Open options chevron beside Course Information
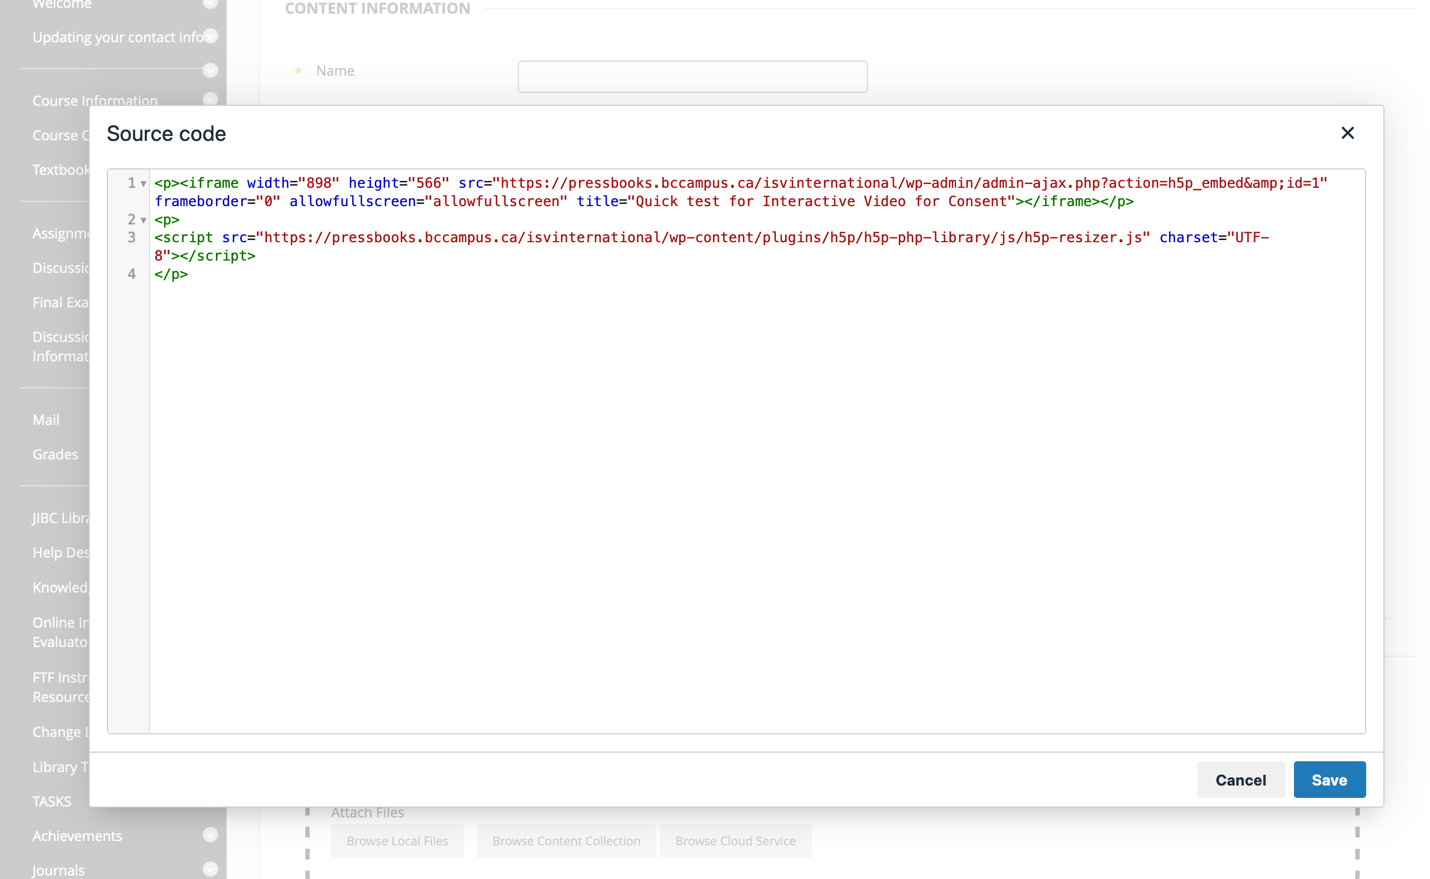 pyautogui.click(x=210, y=99)
